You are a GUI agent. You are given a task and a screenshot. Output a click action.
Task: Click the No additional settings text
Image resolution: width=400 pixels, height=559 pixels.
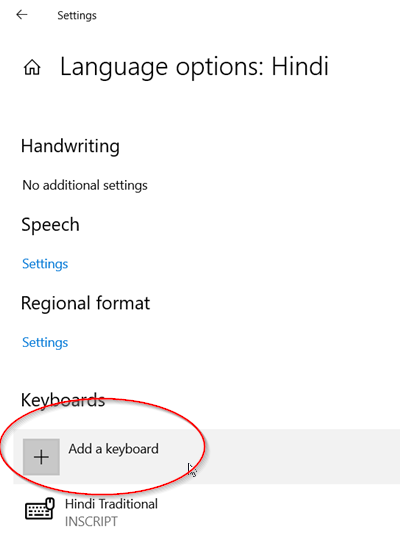click(x=85, y=185)
